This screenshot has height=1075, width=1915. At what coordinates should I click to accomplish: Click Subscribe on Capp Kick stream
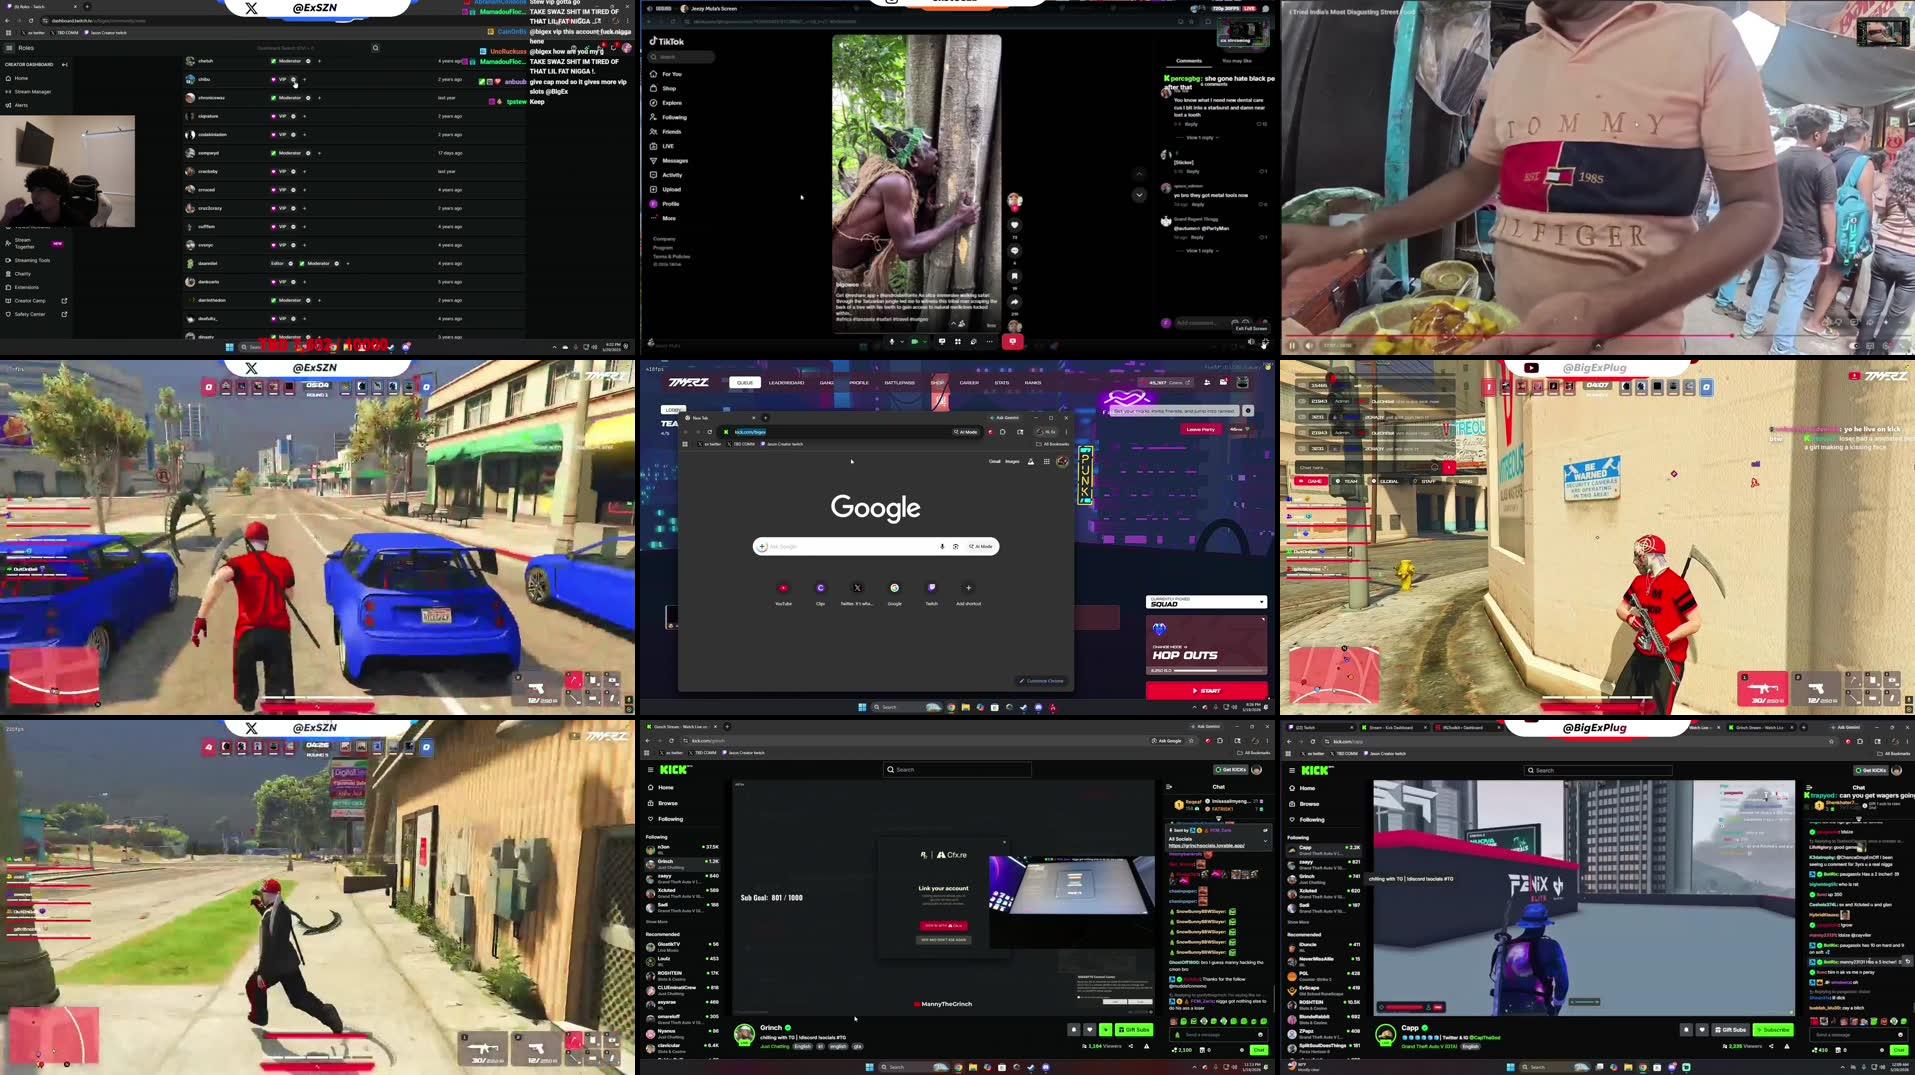pos(1773,1029)
